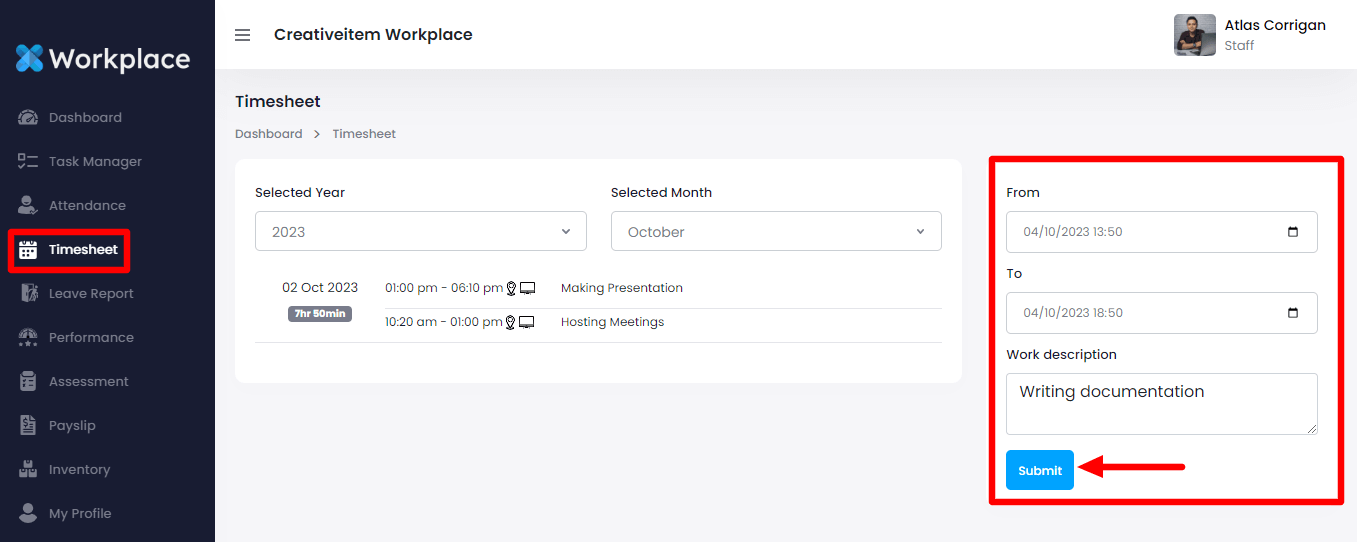Open the From date calendar picker
Viewport: 1357px width, 542px height.
pos(1293,232)
